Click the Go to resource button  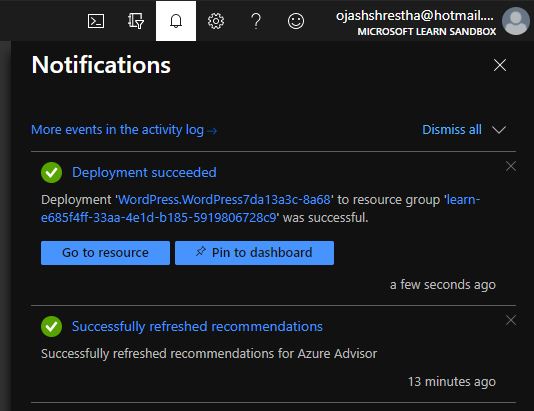[x=105, y=253]
